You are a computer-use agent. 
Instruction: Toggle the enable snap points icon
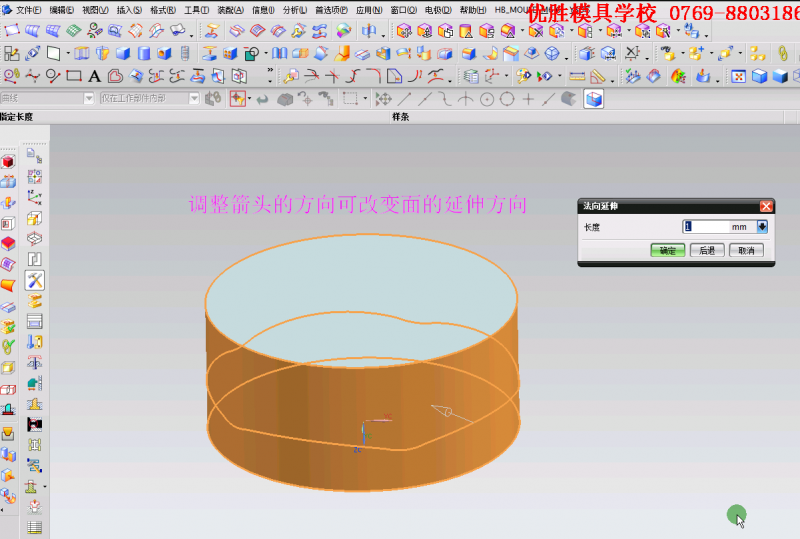point(383,99)
